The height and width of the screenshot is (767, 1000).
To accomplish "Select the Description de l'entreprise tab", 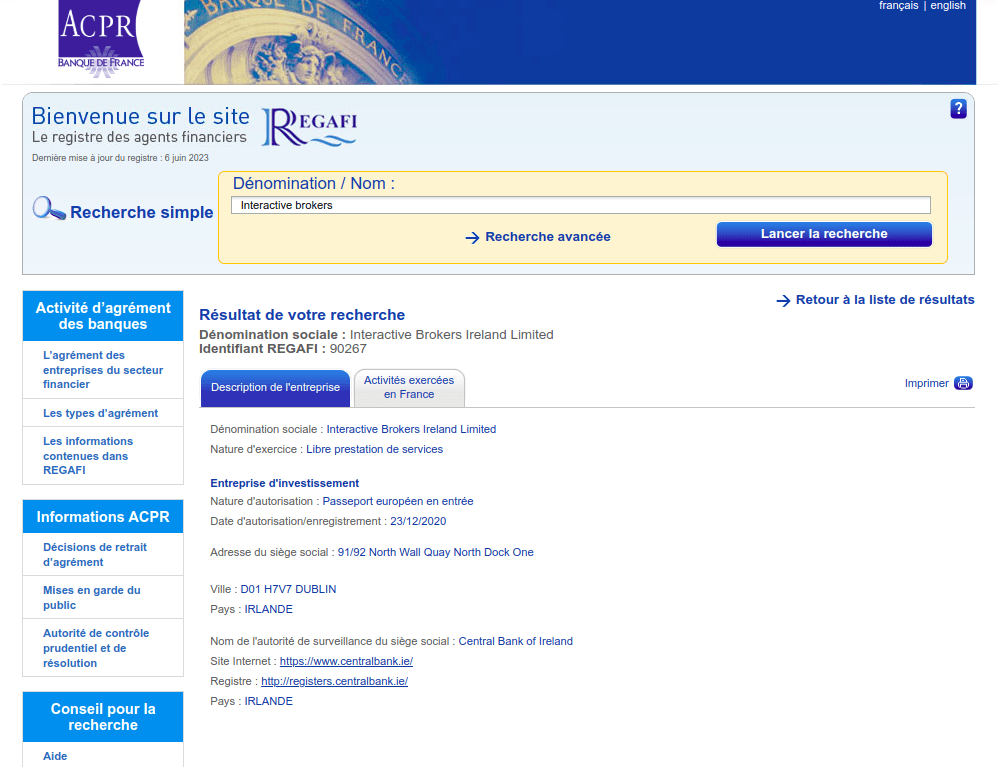I will point(275,387).
